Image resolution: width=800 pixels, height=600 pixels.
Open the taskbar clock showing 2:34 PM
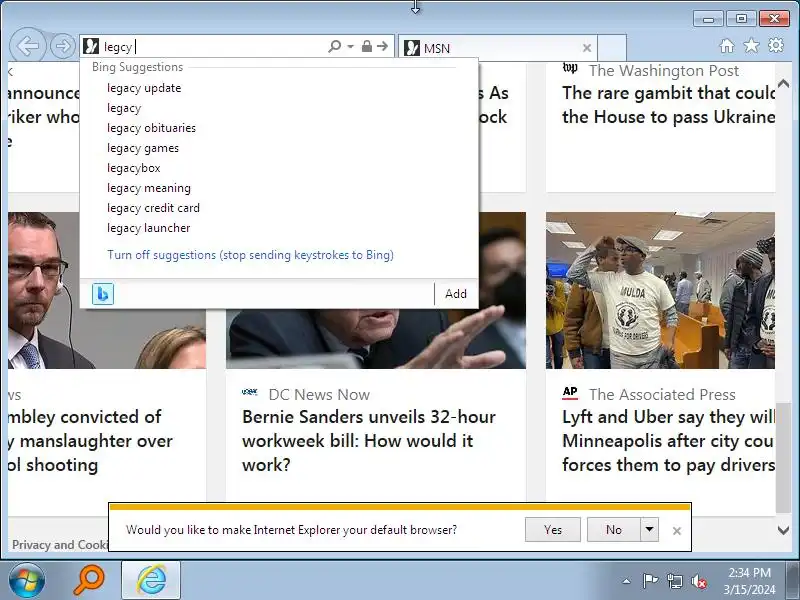pyautogui.click(x=749, y=581)
